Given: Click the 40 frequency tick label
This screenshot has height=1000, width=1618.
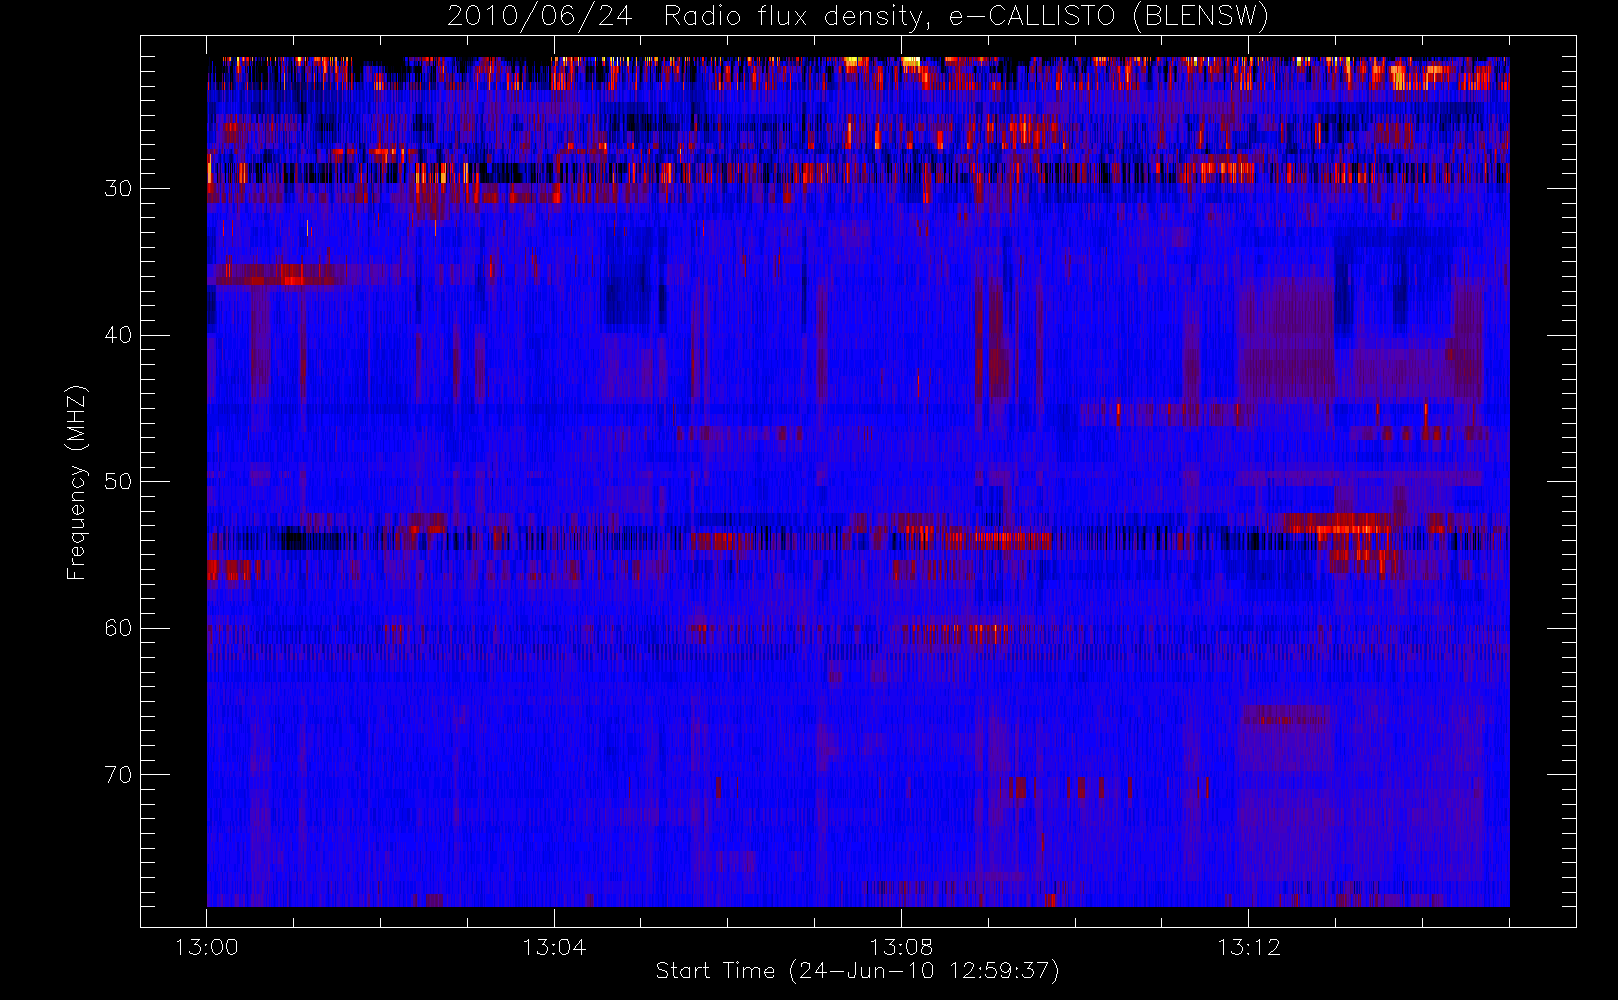Looking at the screenshot, I should point(118,335).
